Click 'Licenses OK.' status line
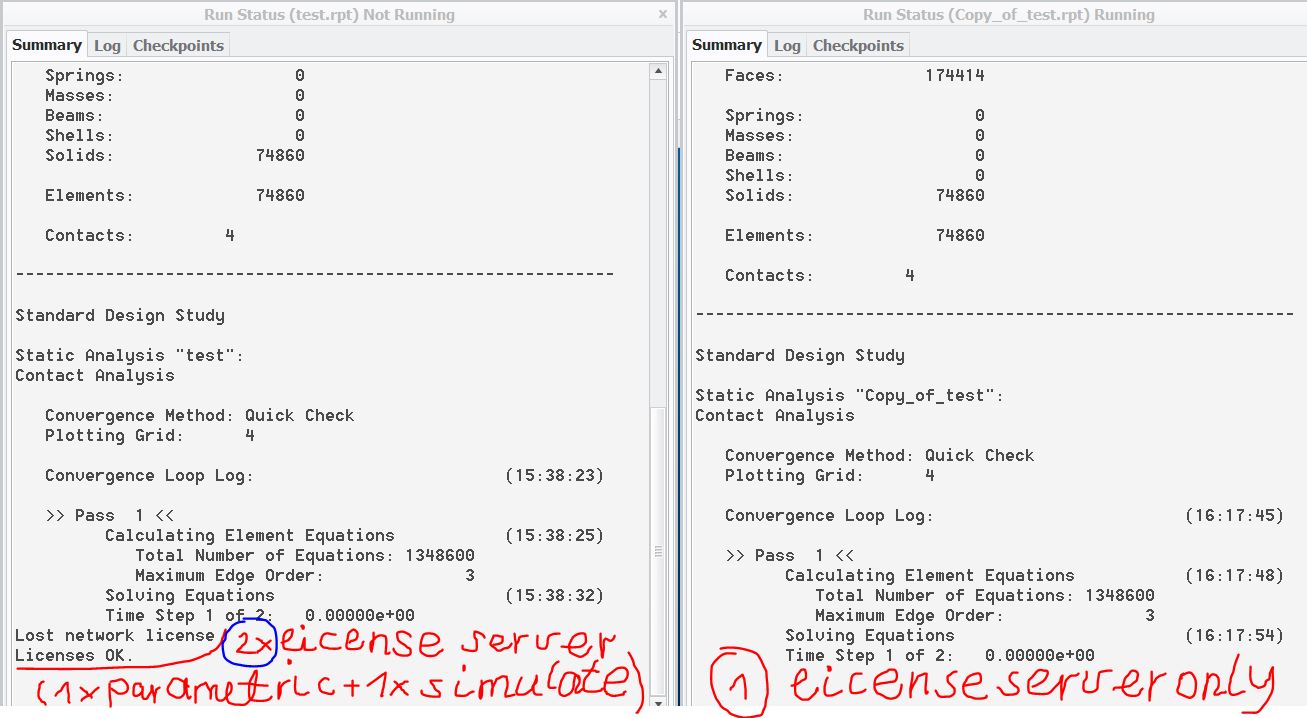 75,655
